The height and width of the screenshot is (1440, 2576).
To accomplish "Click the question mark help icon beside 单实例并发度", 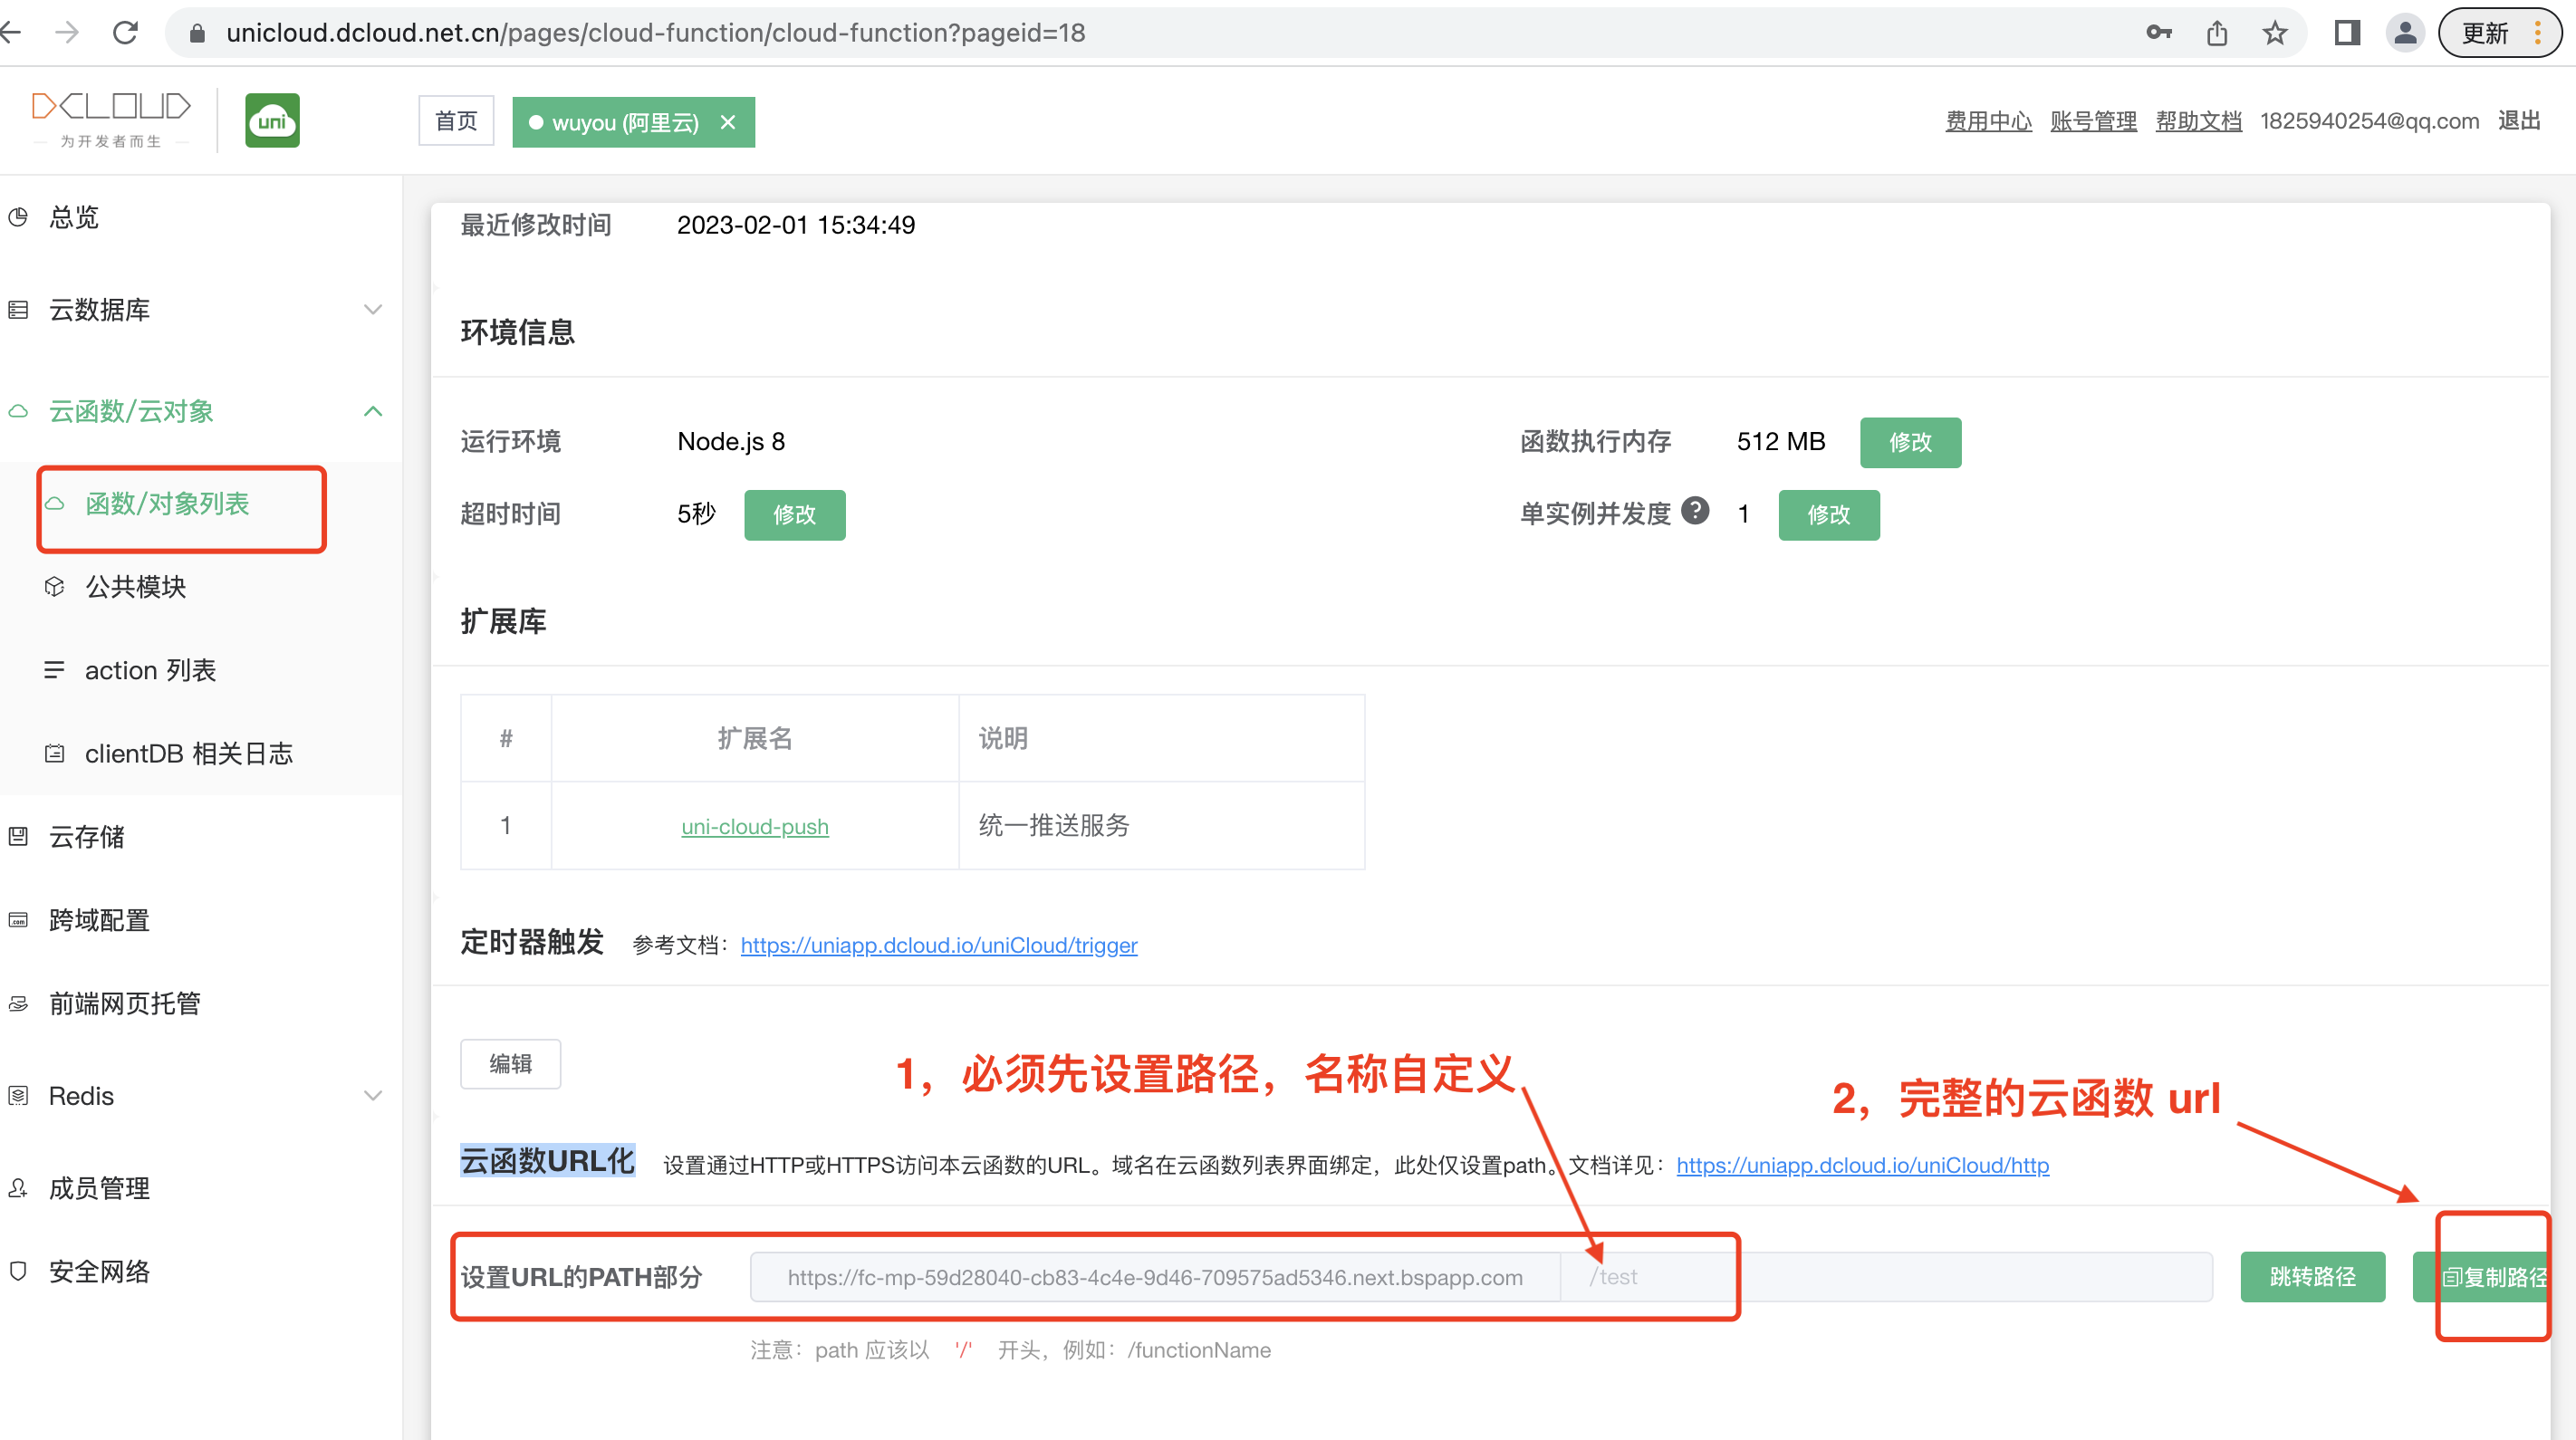I will click(1695, 511).
